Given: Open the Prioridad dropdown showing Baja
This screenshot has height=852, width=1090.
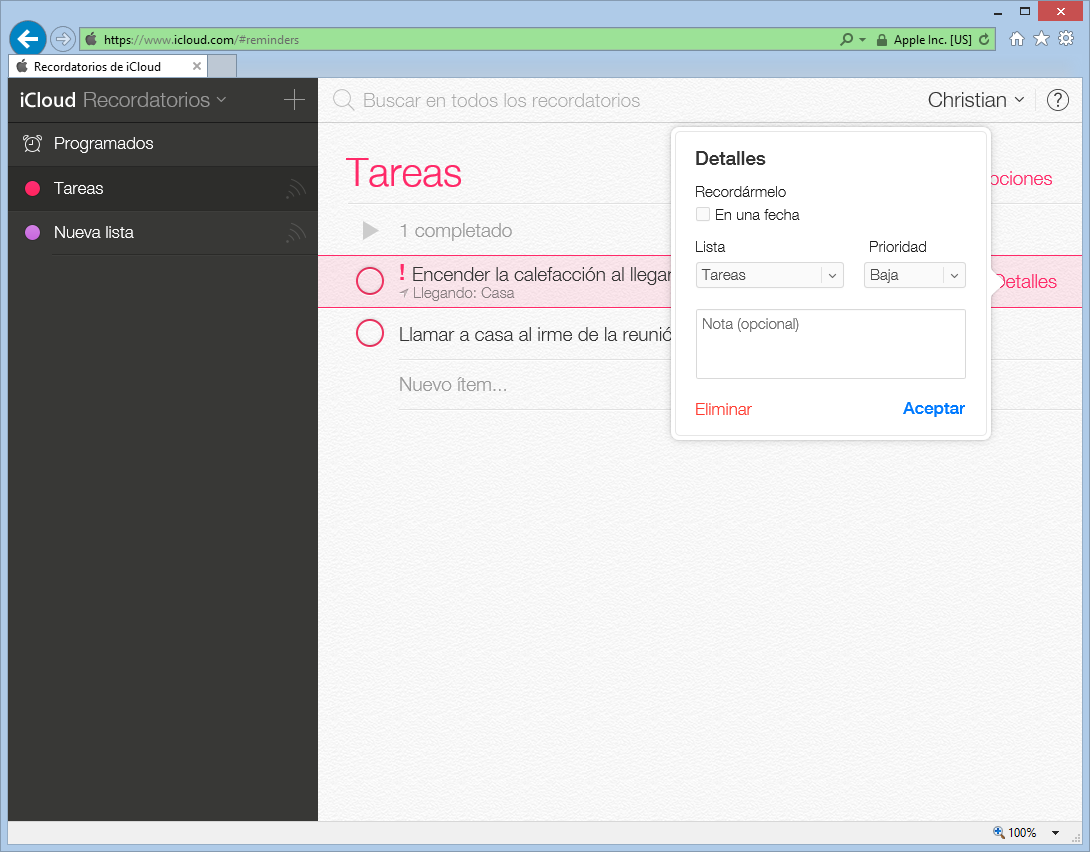Looking at the screenshot, I should [x=915, y=275].
